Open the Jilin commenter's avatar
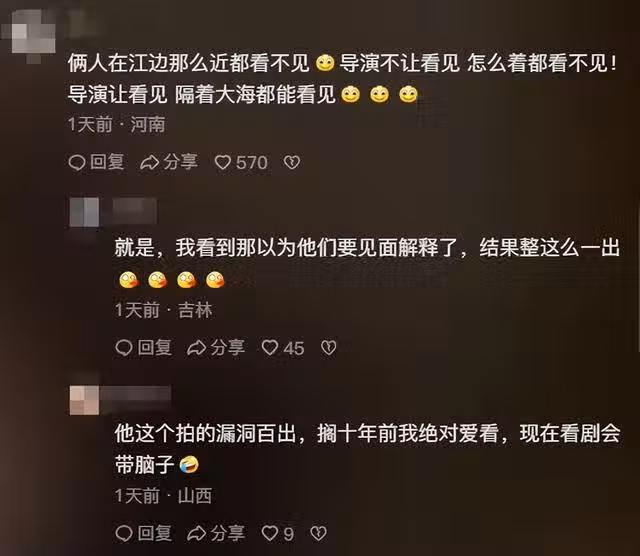The width and height of the screenshot is (640, 556). click(84, 212)
